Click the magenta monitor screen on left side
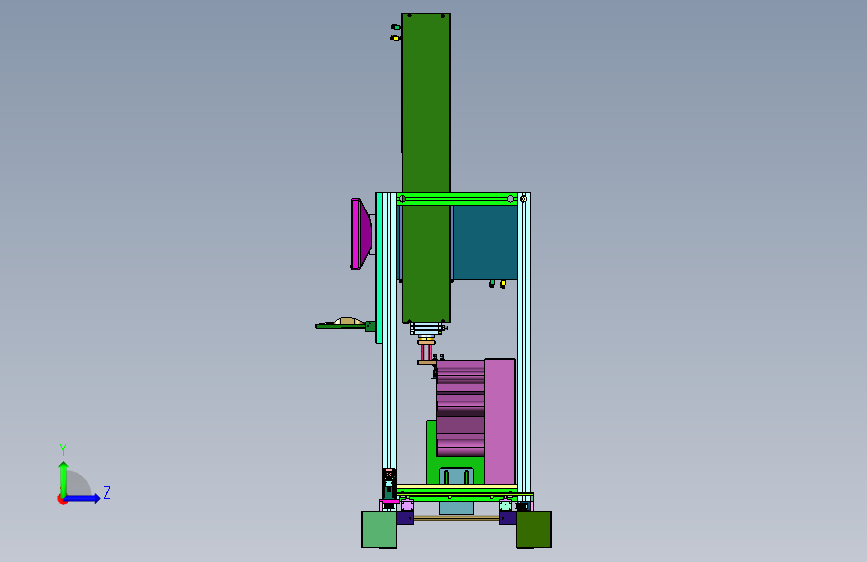 pos(361,234)
